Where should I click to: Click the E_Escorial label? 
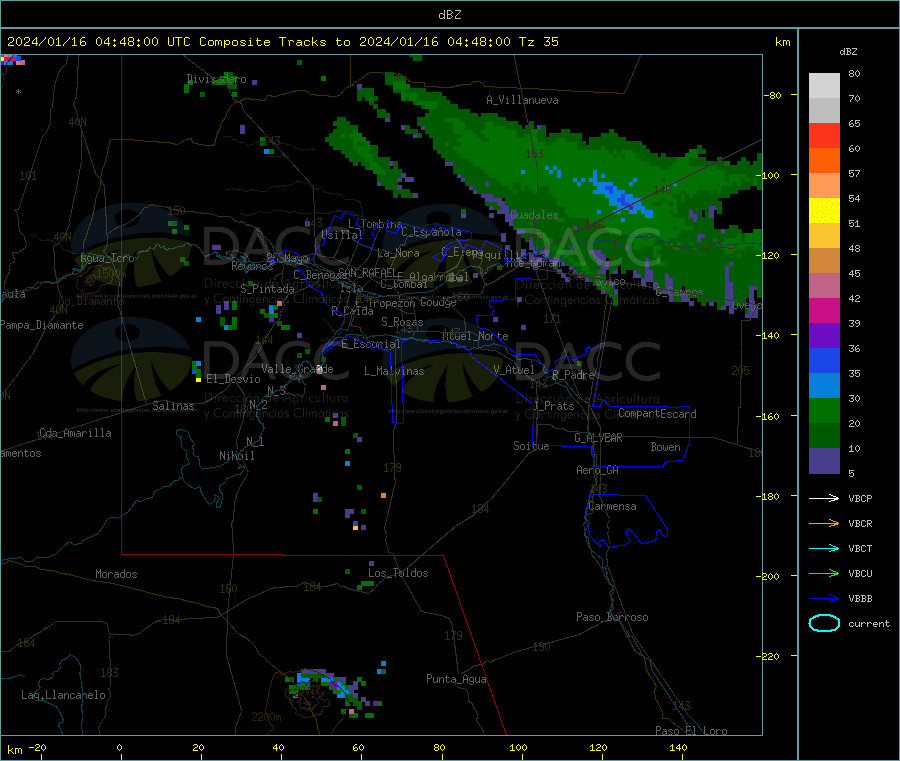371,344
